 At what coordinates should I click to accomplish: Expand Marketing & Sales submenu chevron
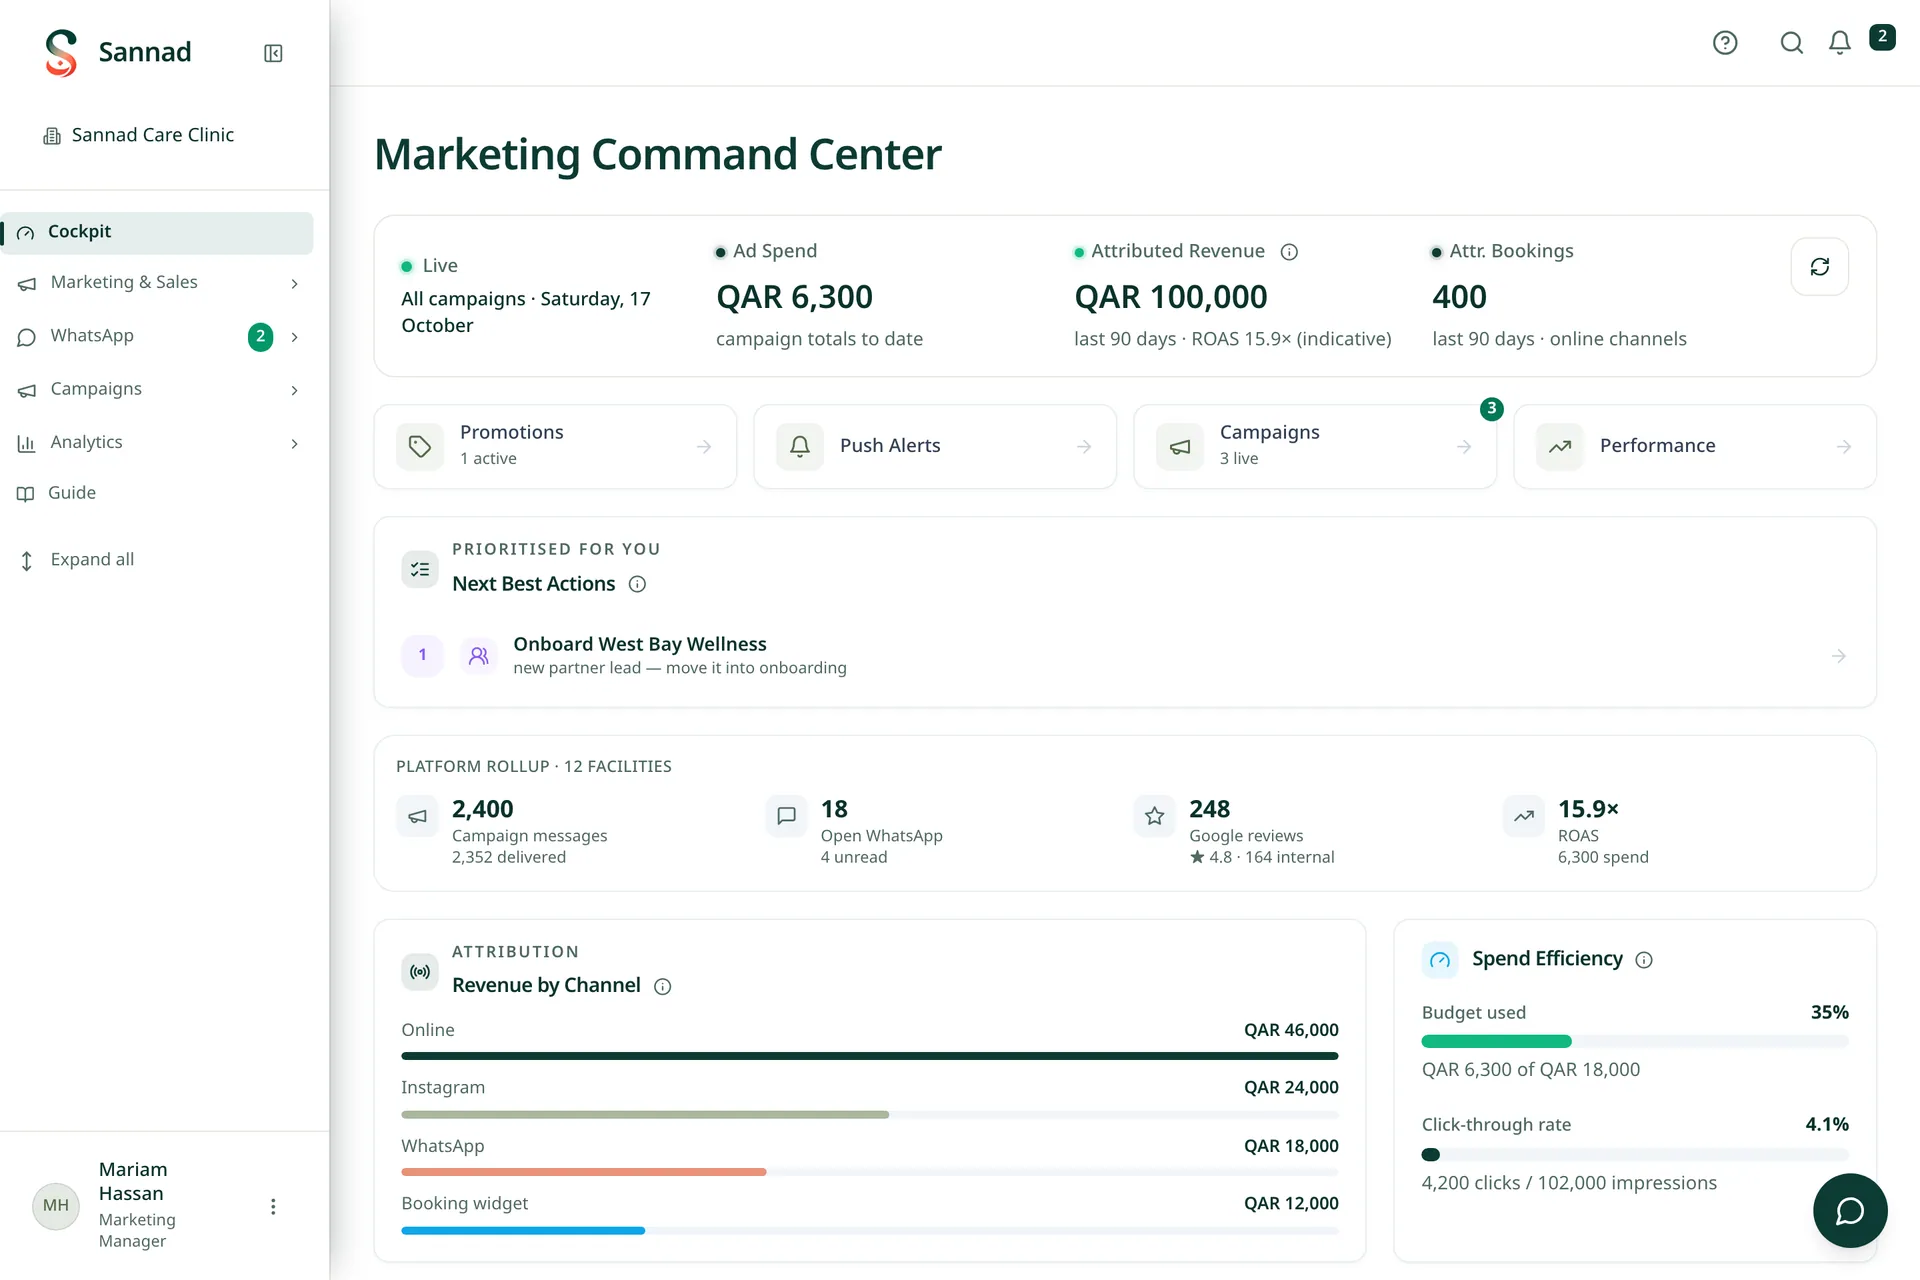click(294, 284)
